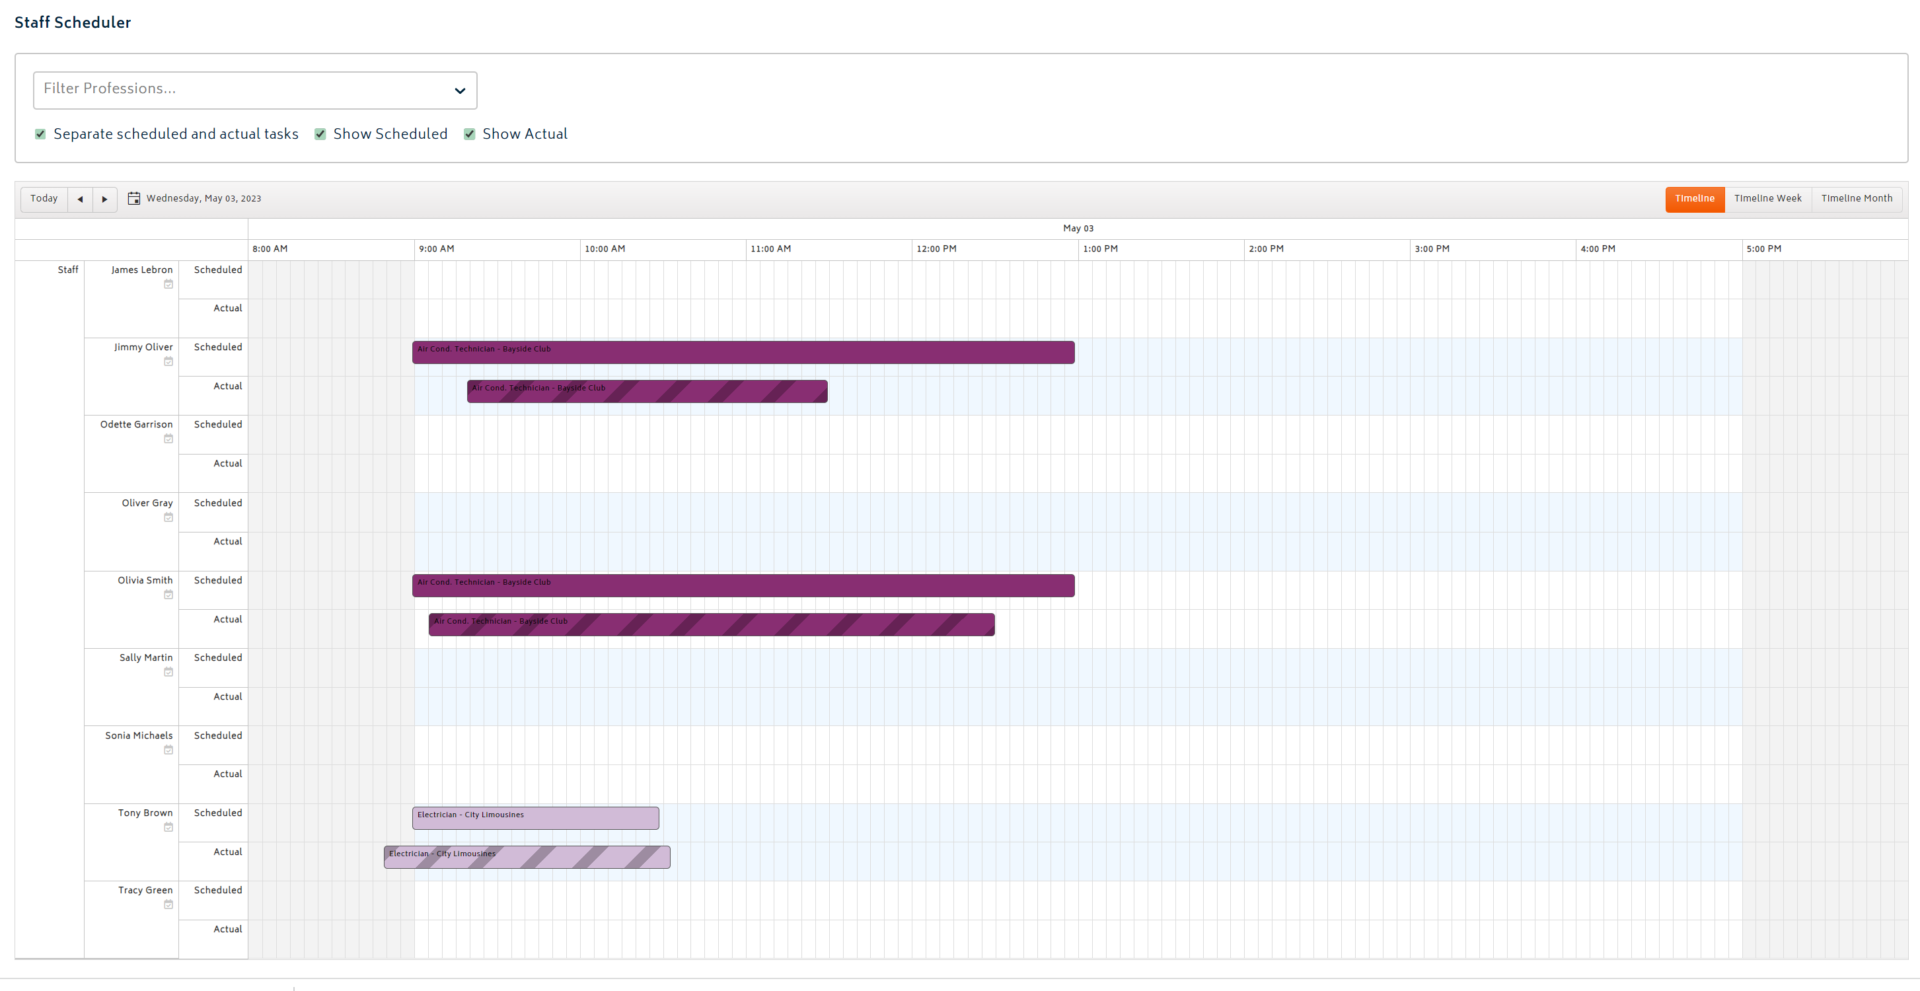
Task: Select Jimmy Oliver's scheduled Bayside Club task
Action: tap(743, 353)
